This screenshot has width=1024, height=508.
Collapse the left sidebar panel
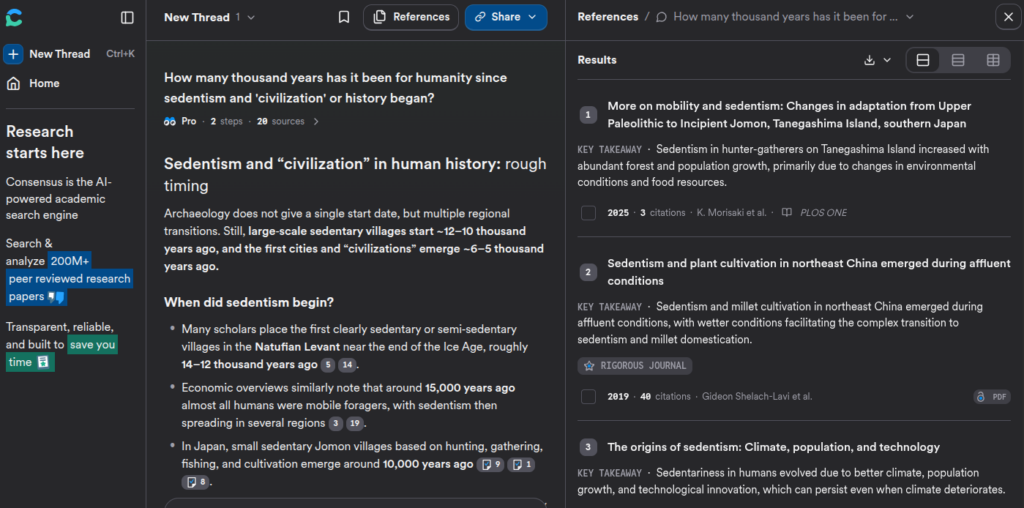click(127, 17)
